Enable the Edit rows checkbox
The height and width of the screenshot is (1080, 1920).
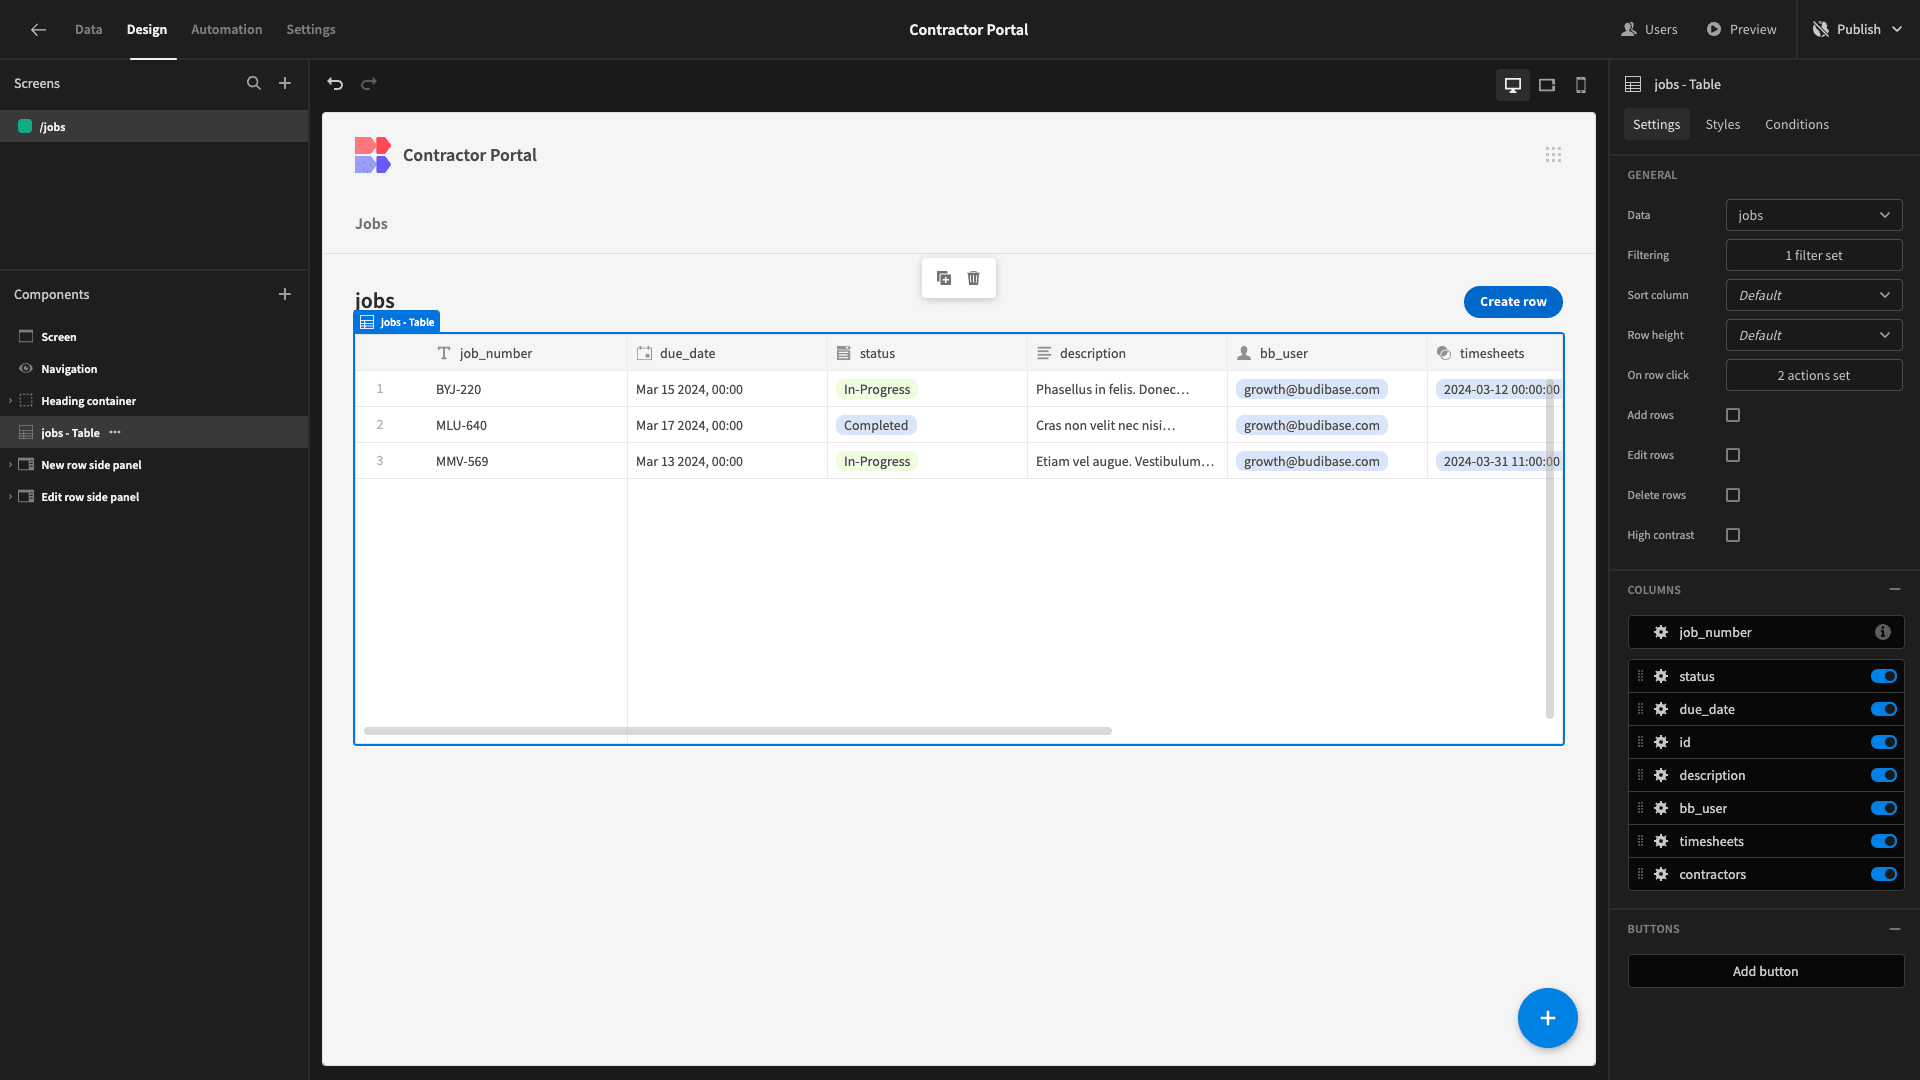point(1733,455)
